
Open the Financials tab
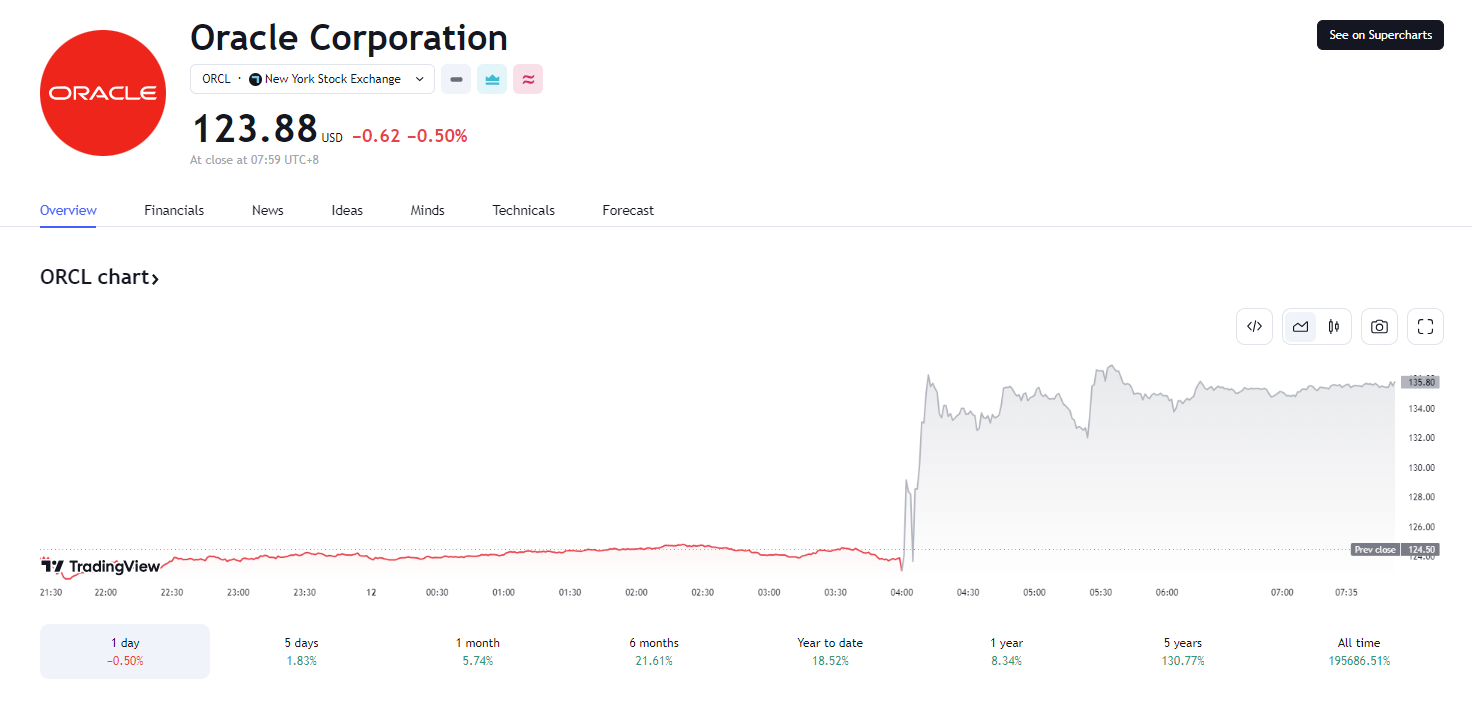174,210
